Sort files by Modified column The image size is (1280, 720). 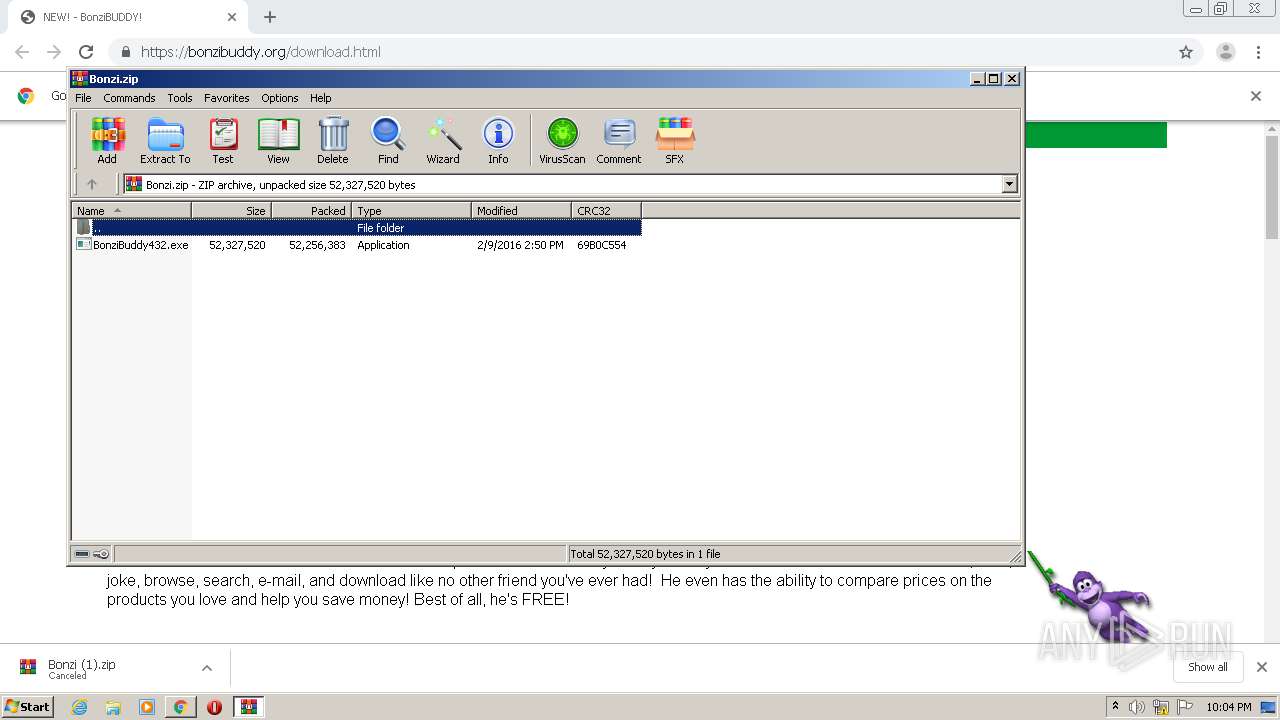click(x=521, y=210)
